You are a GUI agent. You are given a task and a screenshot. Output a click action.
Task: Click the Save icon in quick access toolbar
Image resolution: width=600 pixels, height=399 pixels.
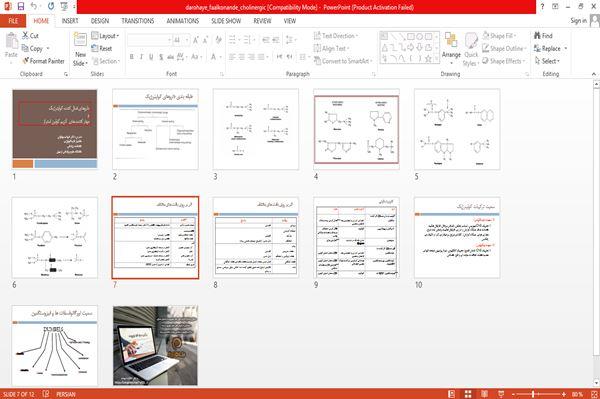[21, 7]
